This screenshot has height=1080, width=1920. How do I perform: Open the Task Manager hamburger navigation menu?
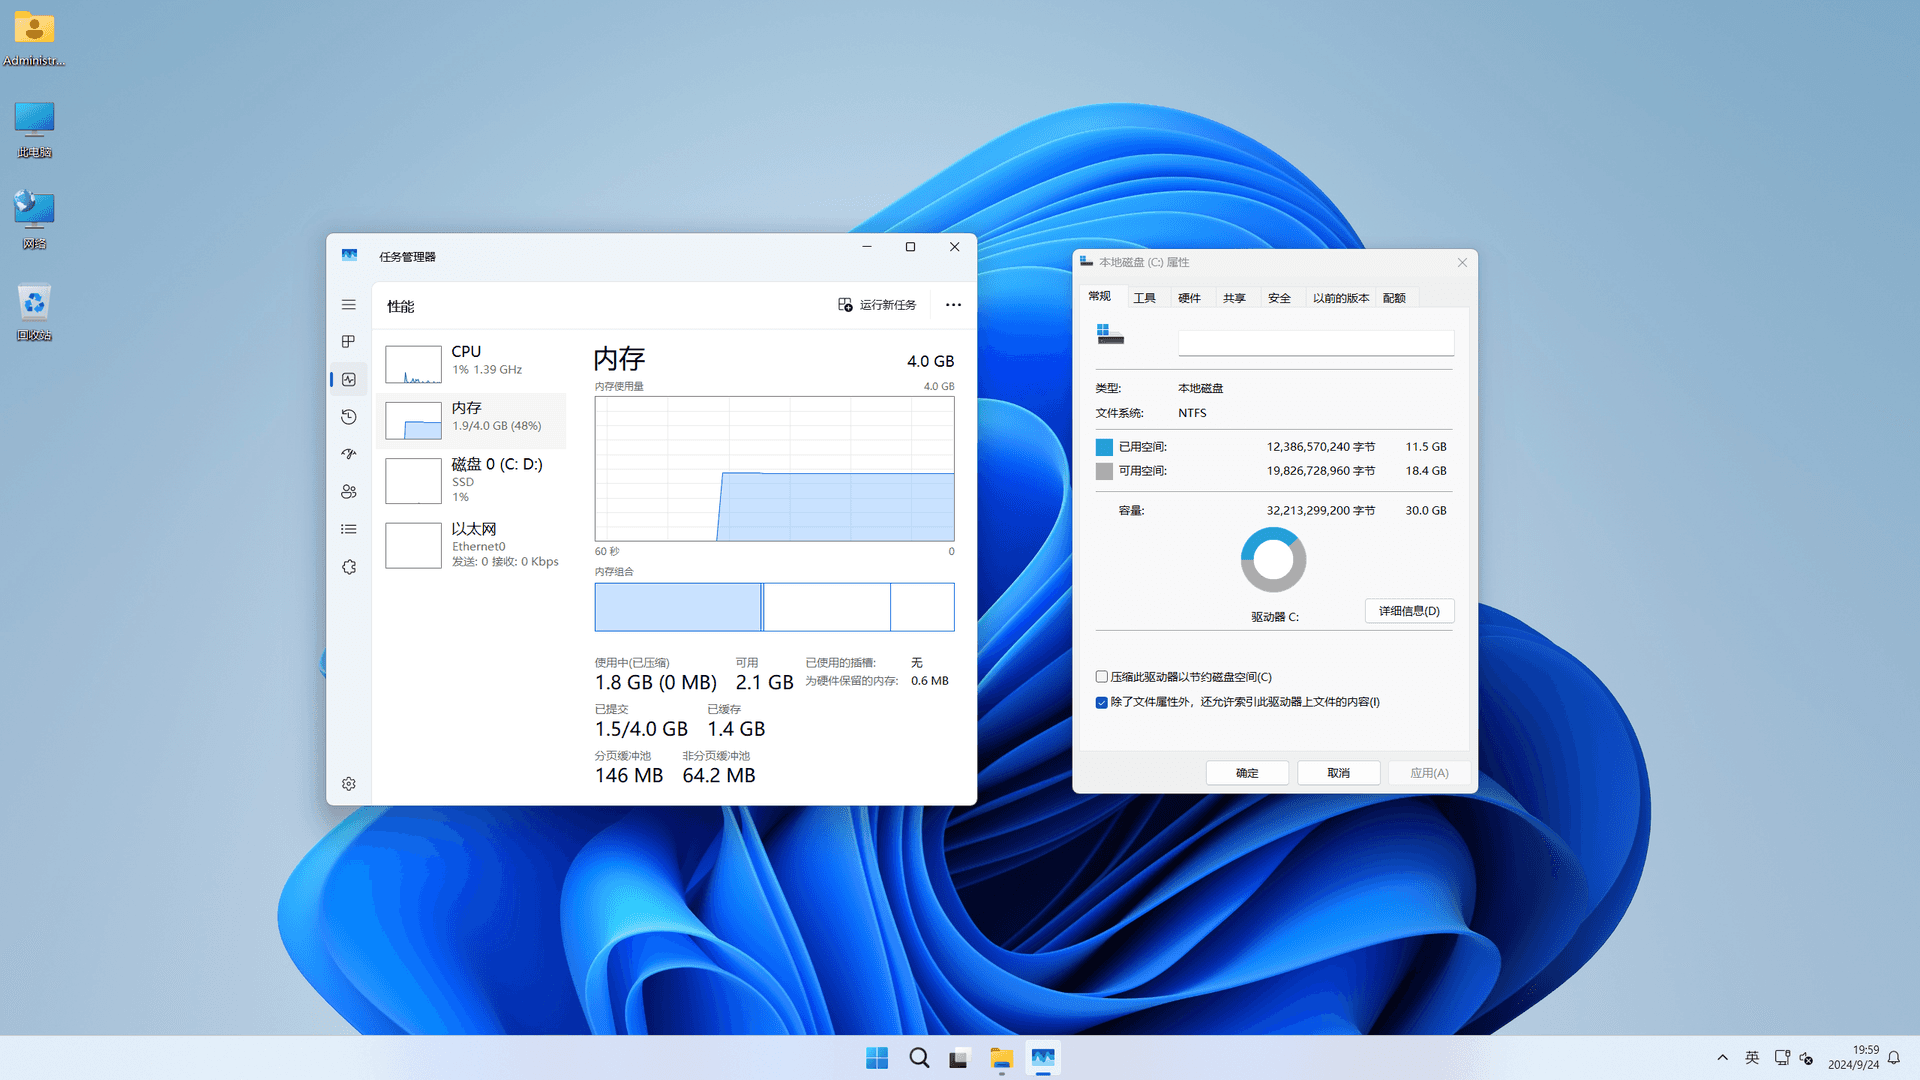tap(348, 305)
